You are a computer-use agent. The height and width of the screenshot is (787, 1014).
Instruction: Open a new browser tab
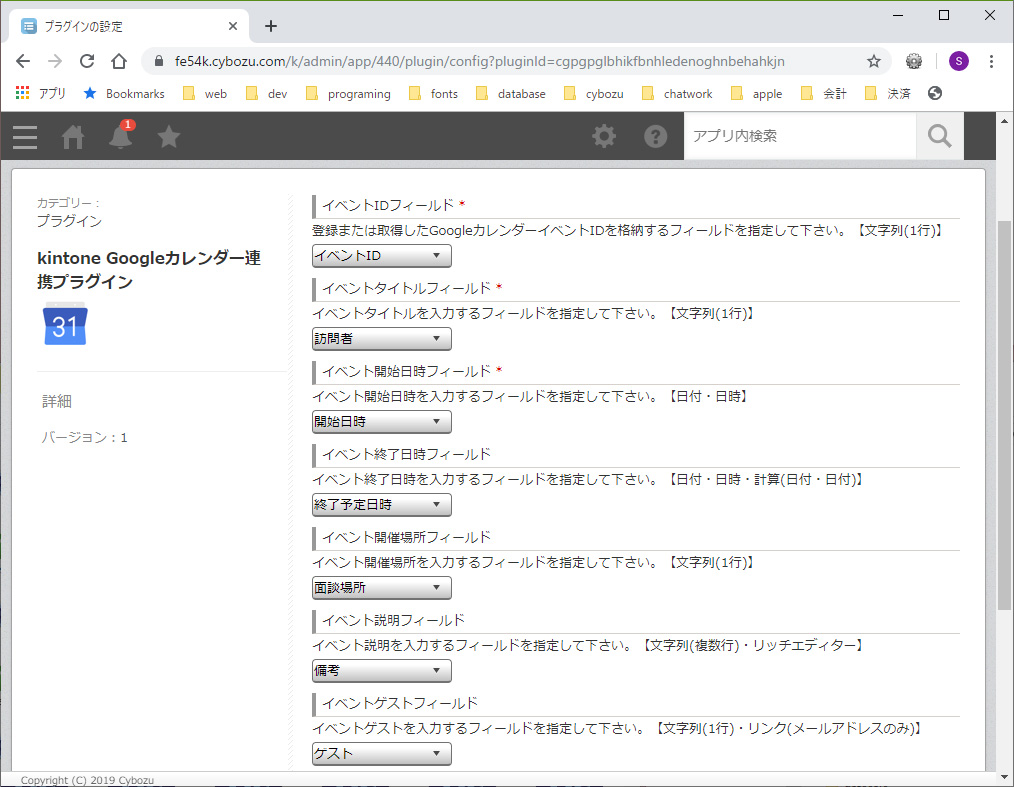tap(271, 26)
